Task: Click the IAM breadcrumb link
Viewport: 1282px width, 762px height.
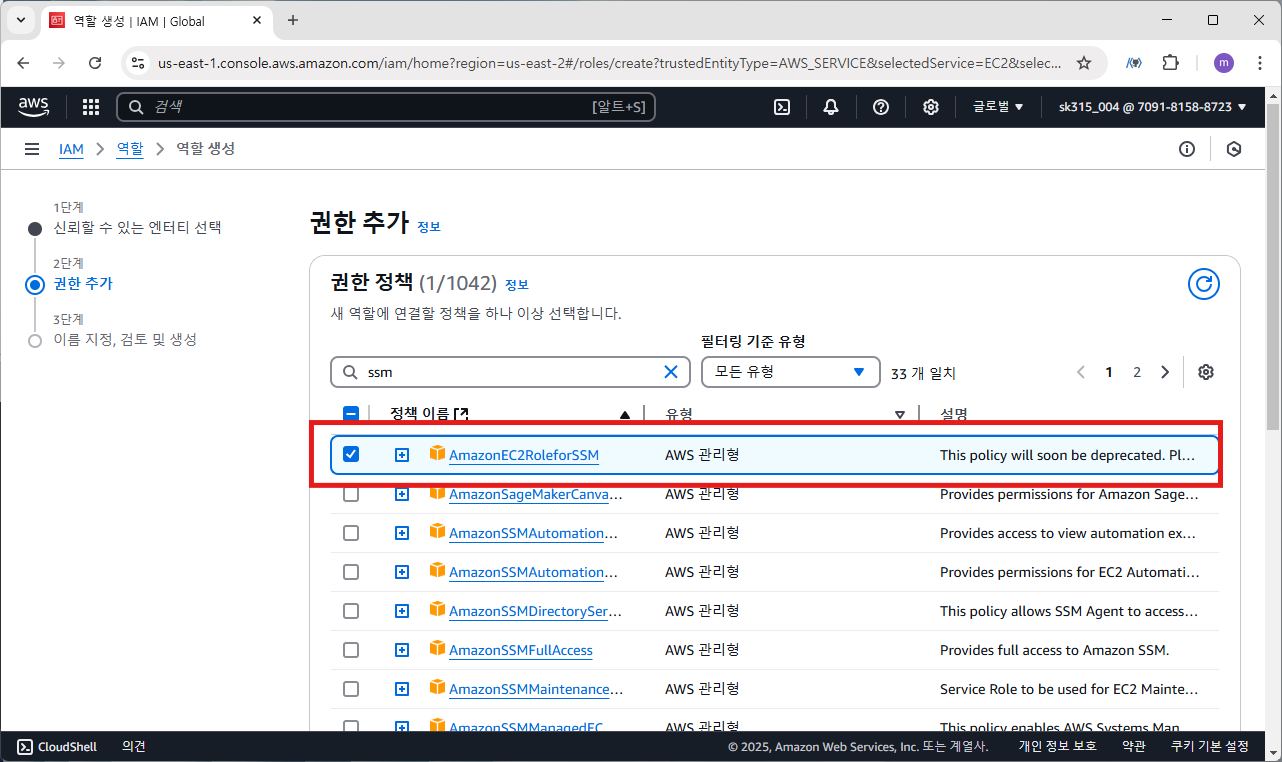Action: (71, 149)
